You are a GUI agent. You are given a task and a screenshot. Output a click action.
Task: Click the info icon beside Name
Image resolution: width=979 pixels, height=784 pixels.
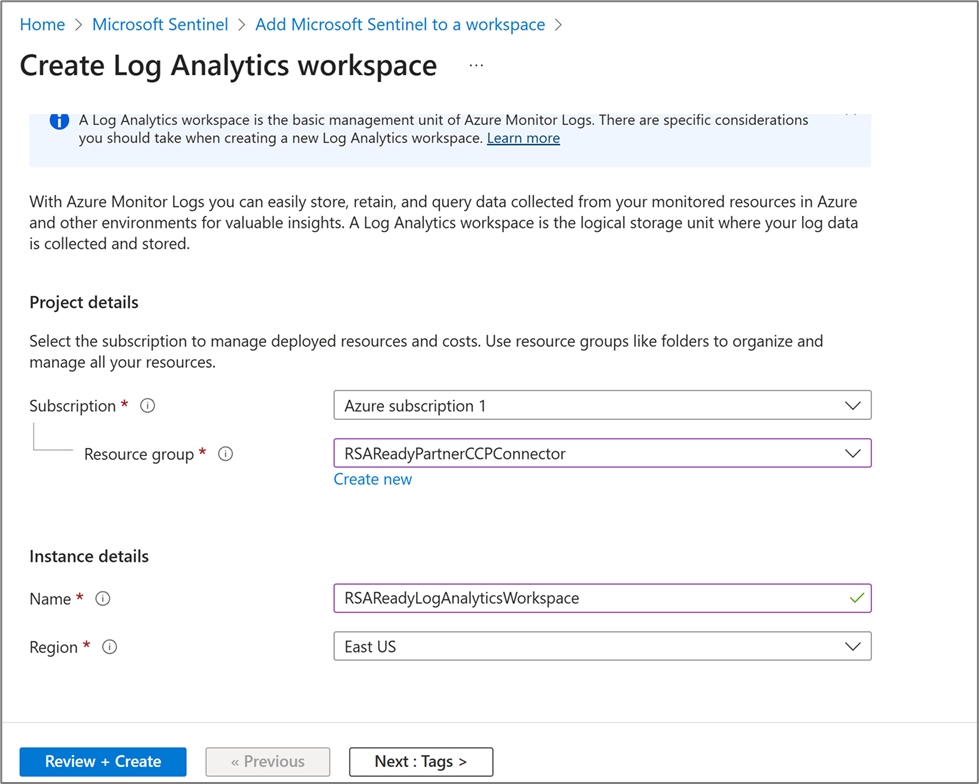(103, 599)
